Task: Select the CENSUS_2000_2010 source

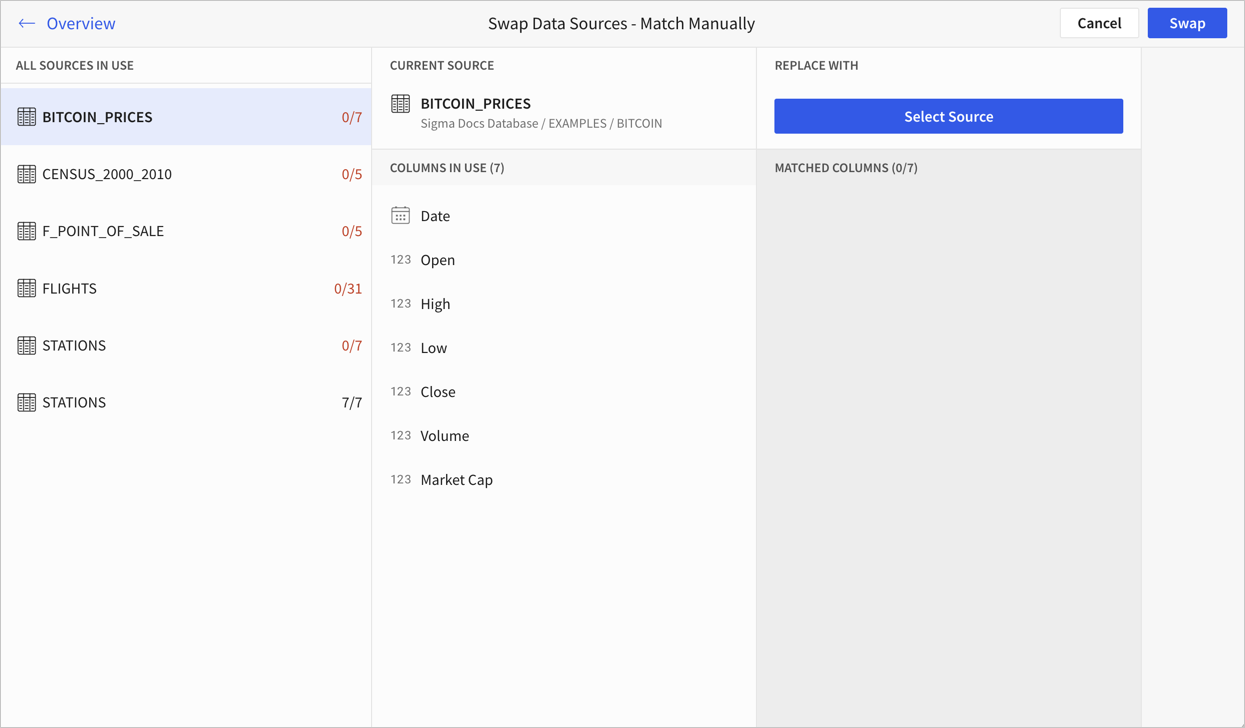Action: click(186, 174)
